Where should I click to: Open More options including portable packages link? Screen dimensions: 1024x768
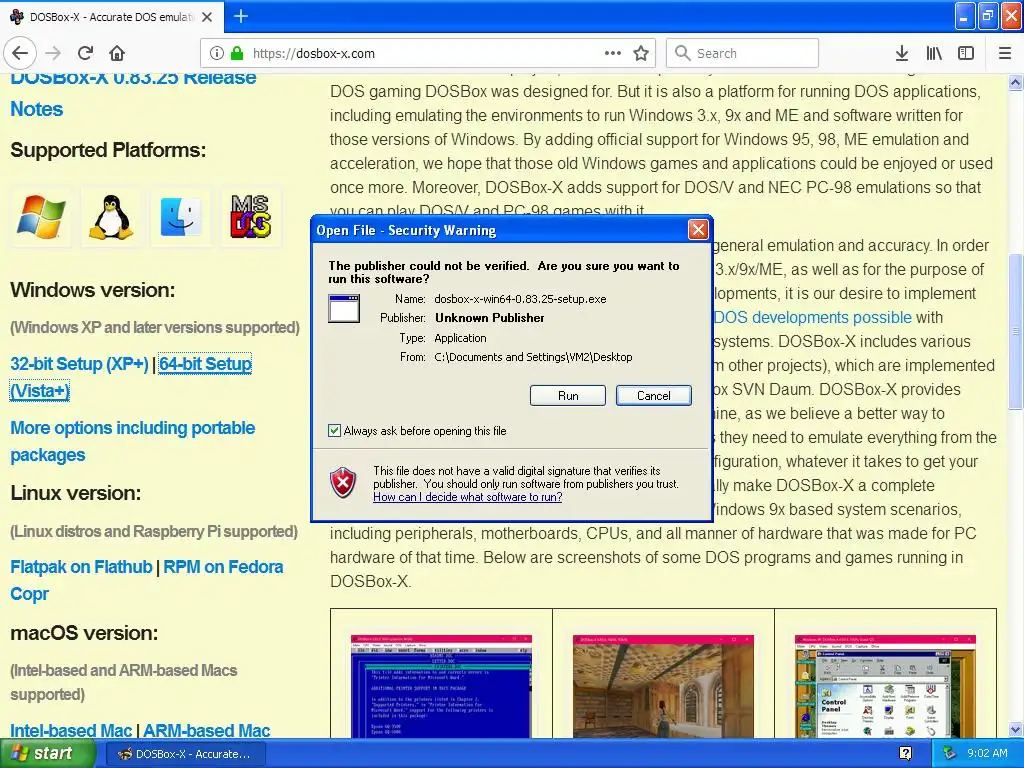tap(133, 441)
